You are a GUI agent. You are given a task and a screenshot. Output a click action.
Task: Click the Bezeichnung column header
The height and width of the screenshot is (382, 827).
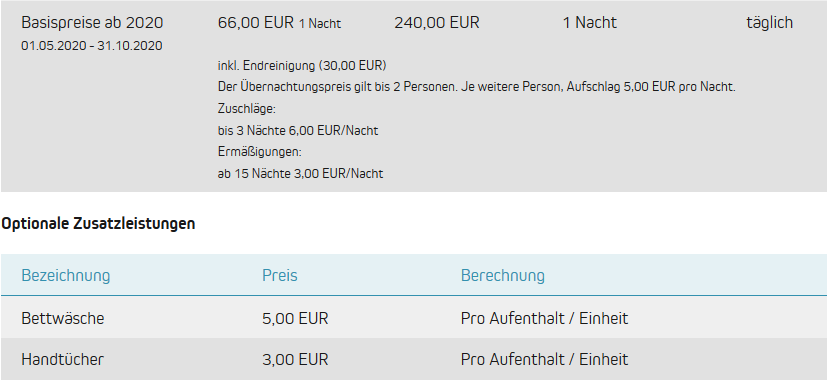click(x=65, y=275)
